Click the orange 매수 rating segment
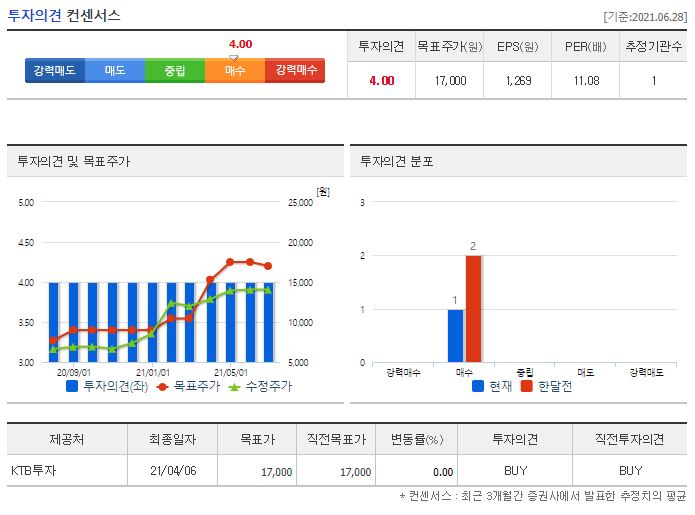This screenshot has height=515, width=695. coord(234,70)
